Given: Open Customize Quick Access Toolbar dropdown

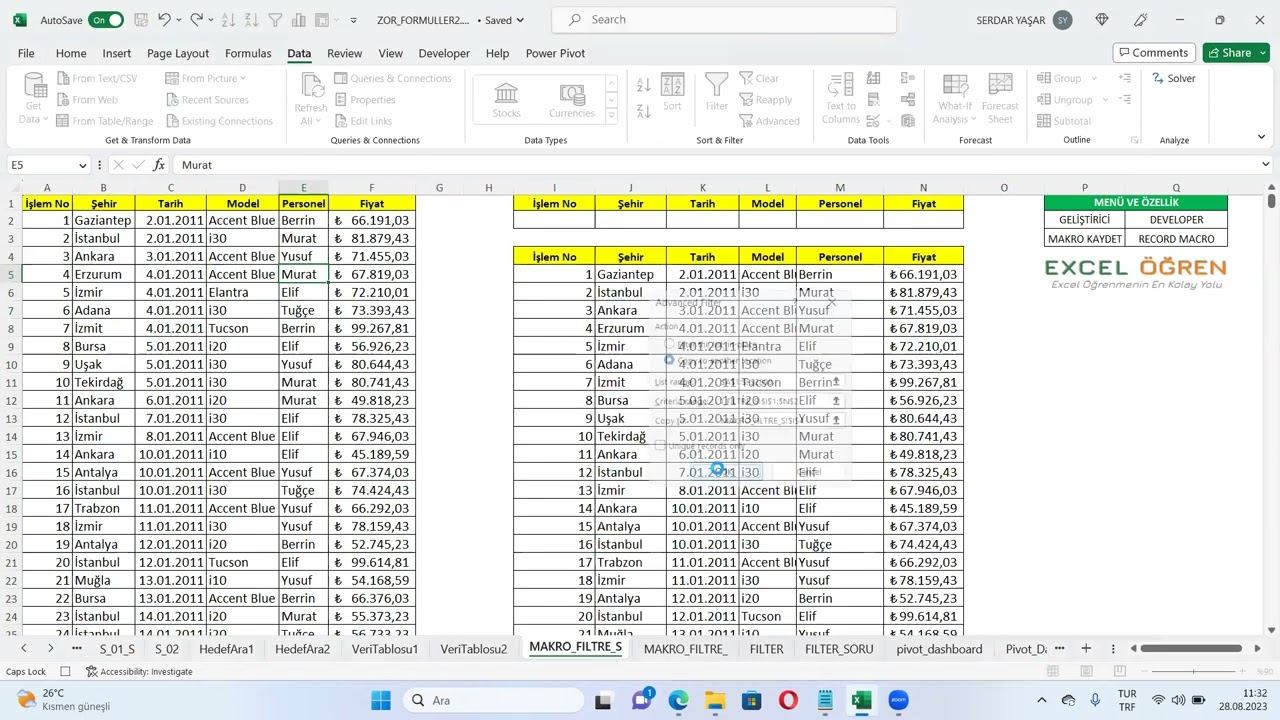Looking at the screenshot, I should pos(353,20).
